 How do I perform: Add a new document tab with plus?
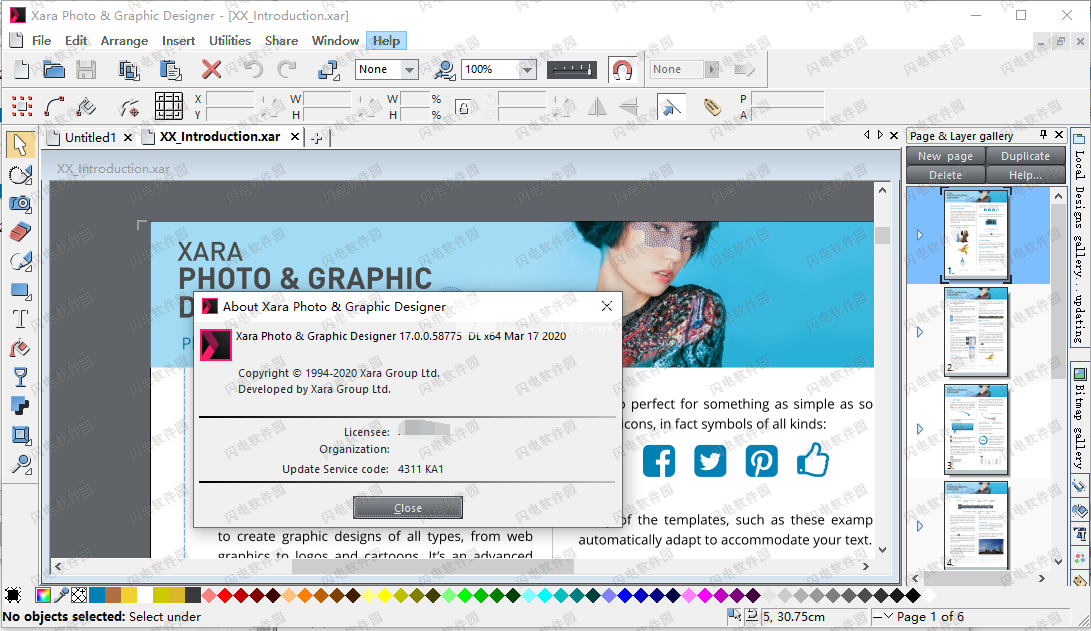(x=317, y=138)
